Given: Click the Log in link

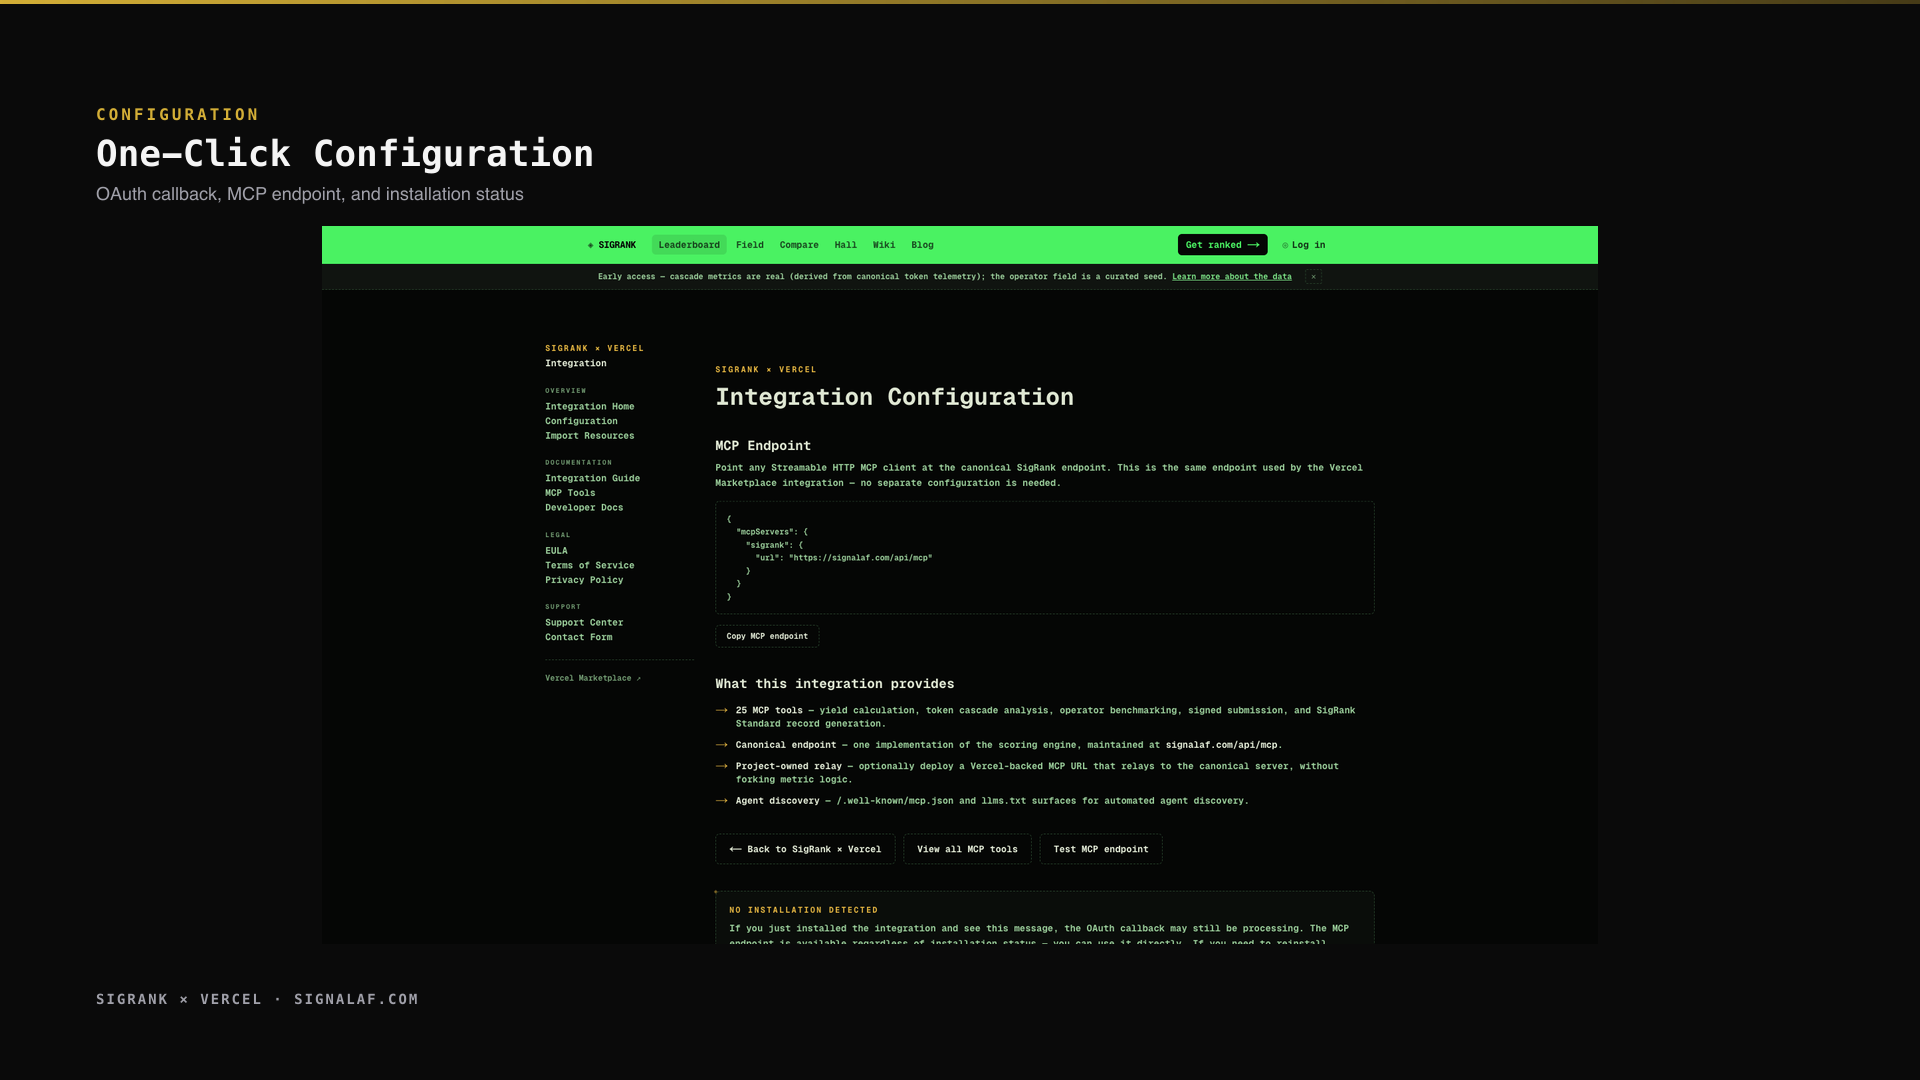Looking at the screenshot, I should [1304, 245].
